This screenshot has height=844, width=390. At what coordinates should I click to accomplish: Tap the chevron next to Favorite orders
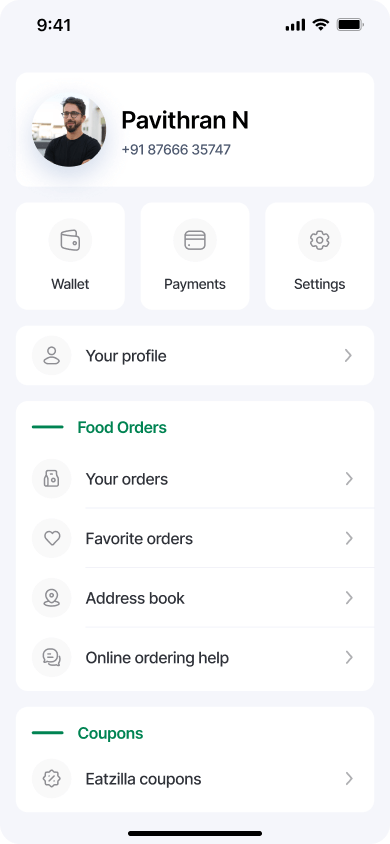[349, 538]
